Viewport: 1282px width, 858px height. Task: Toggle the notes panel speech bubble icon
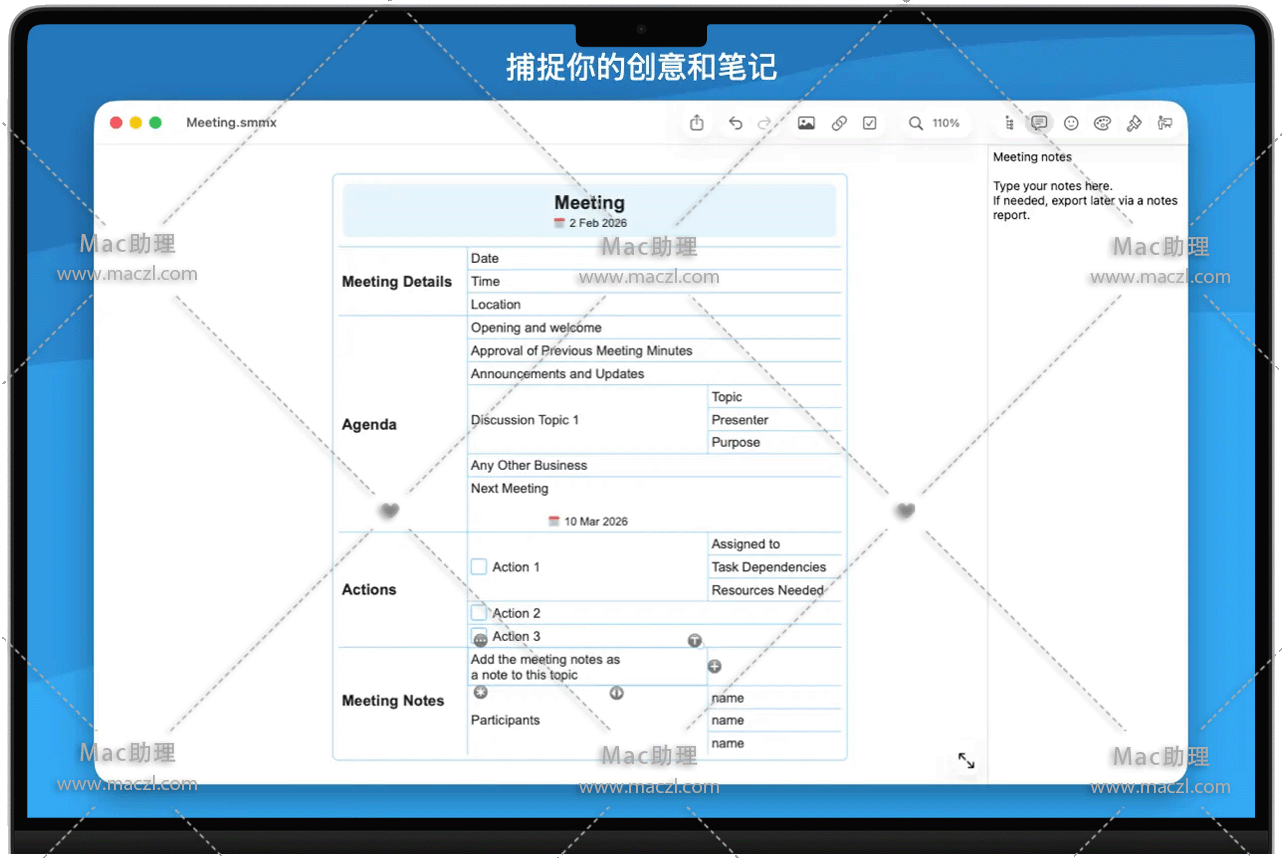pos(1039,123)
